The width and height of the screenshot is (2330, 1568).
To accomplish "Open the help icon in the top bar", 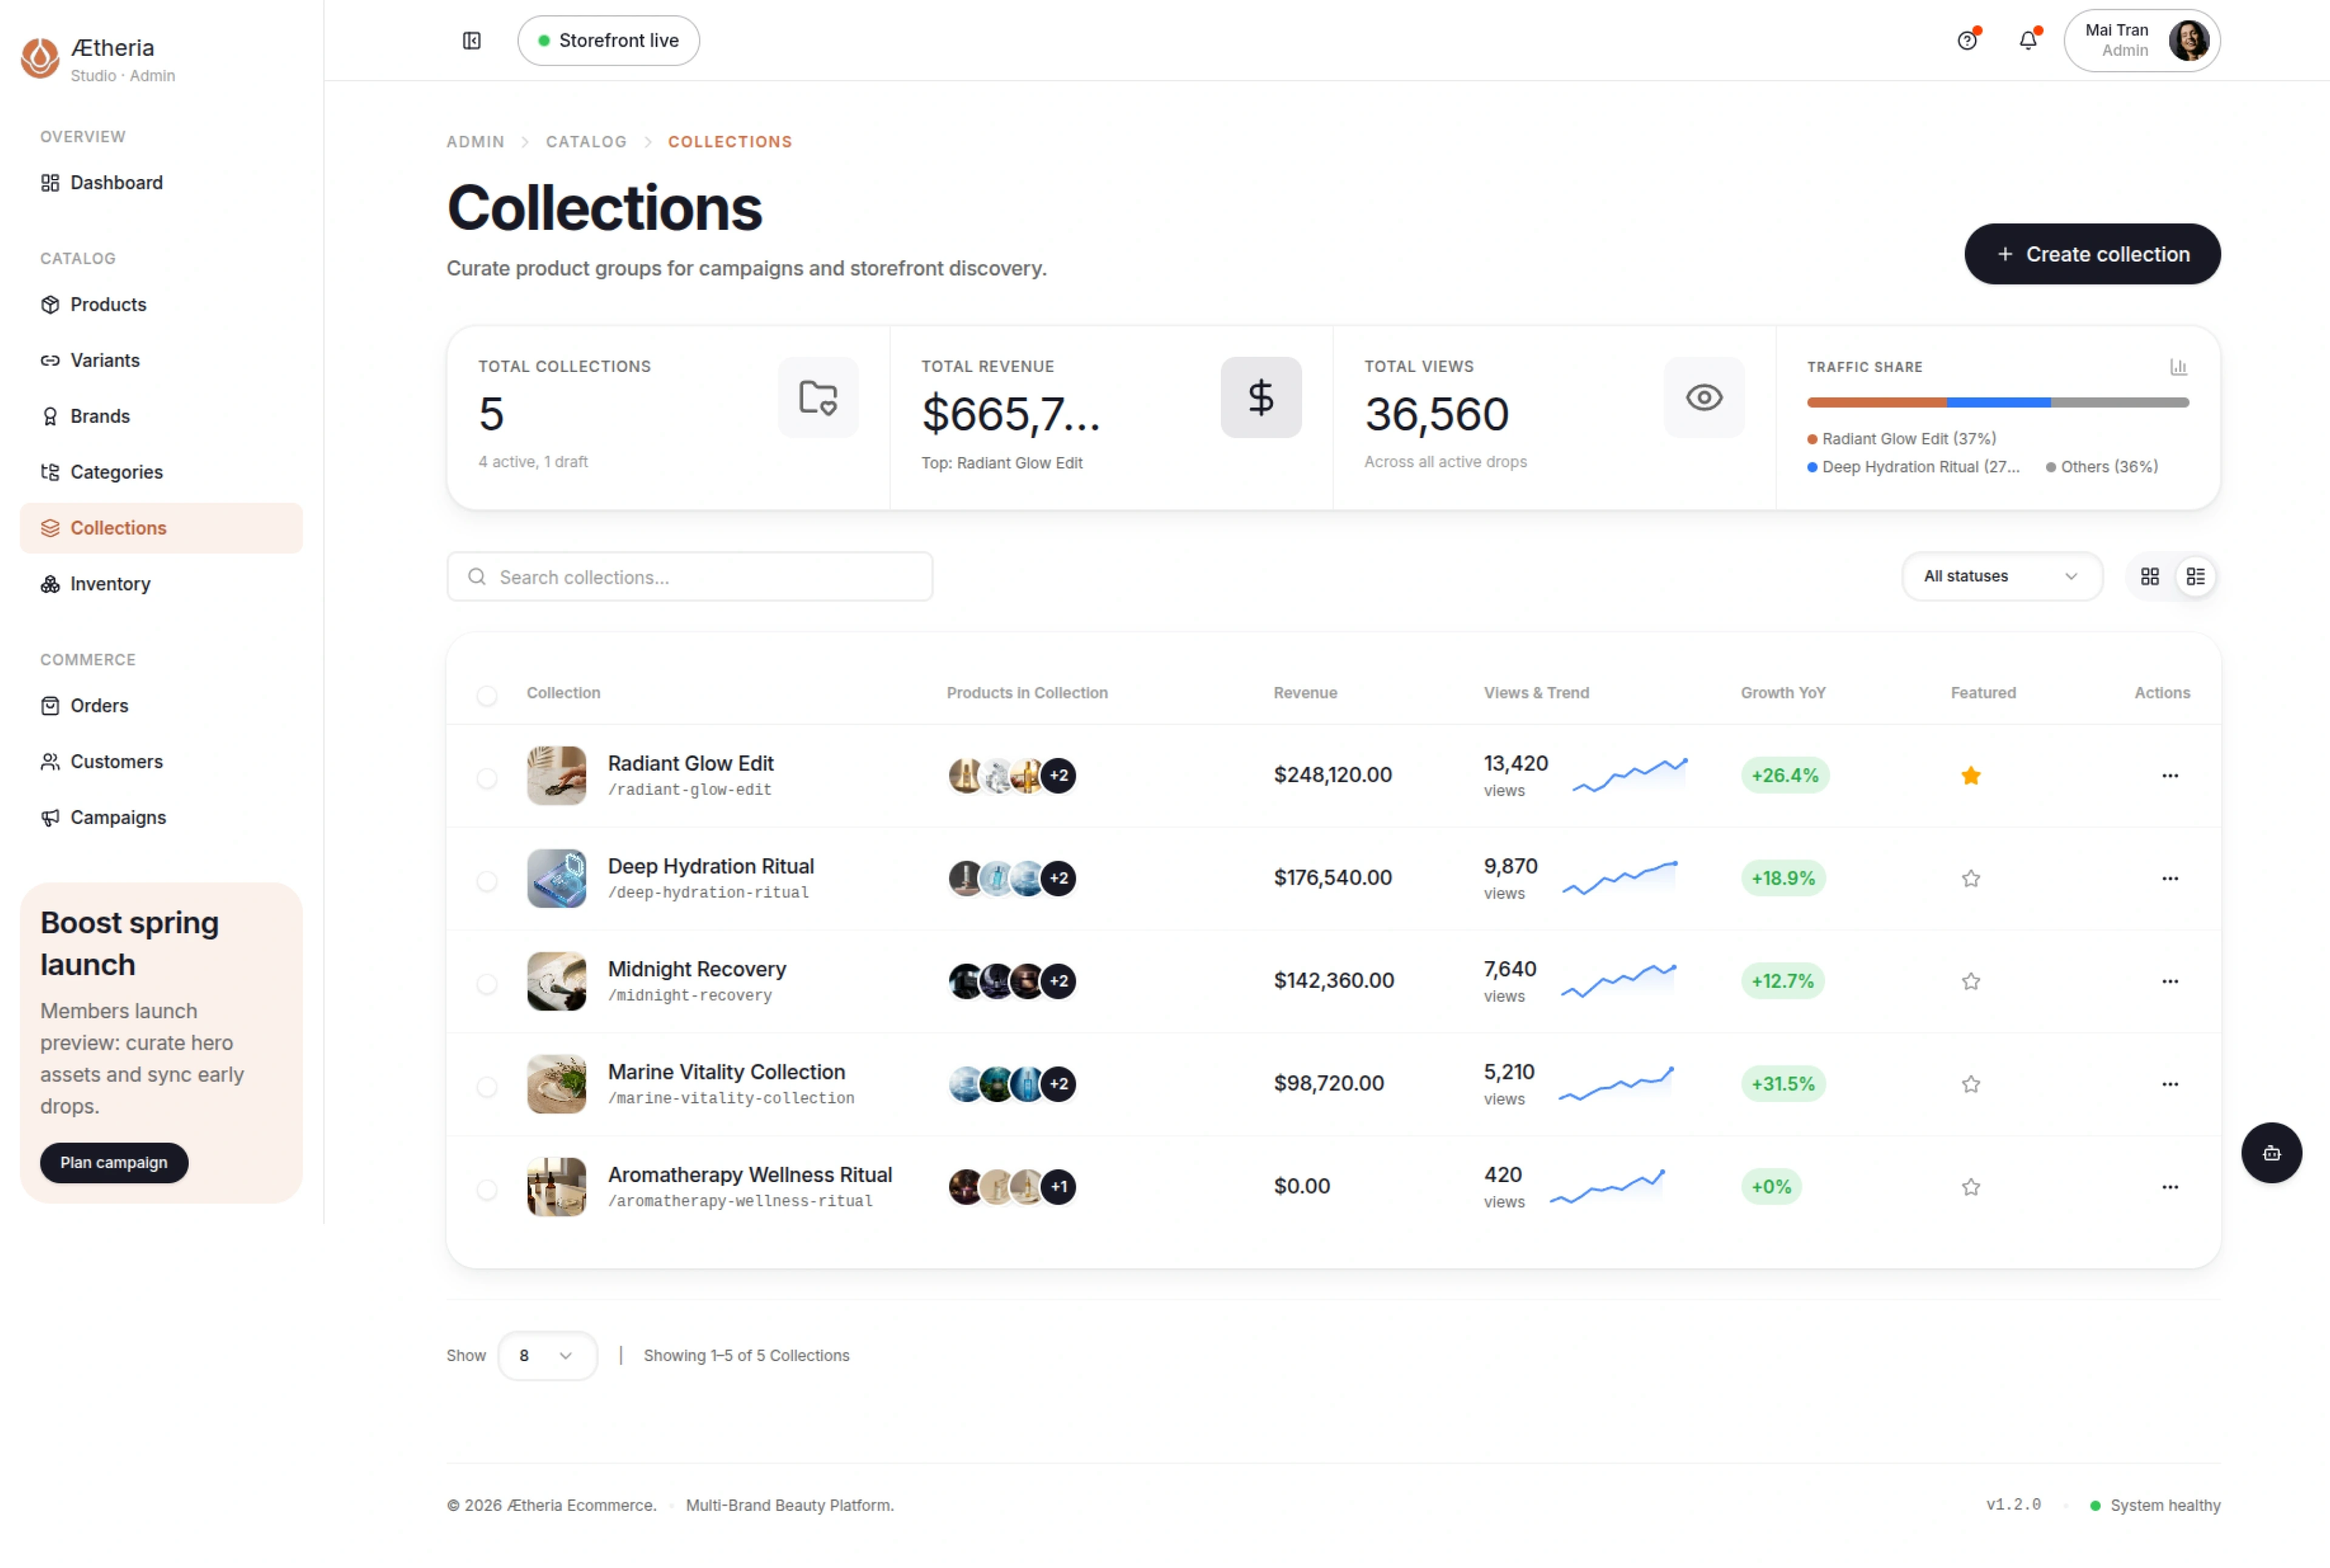I will point(1967,40).
